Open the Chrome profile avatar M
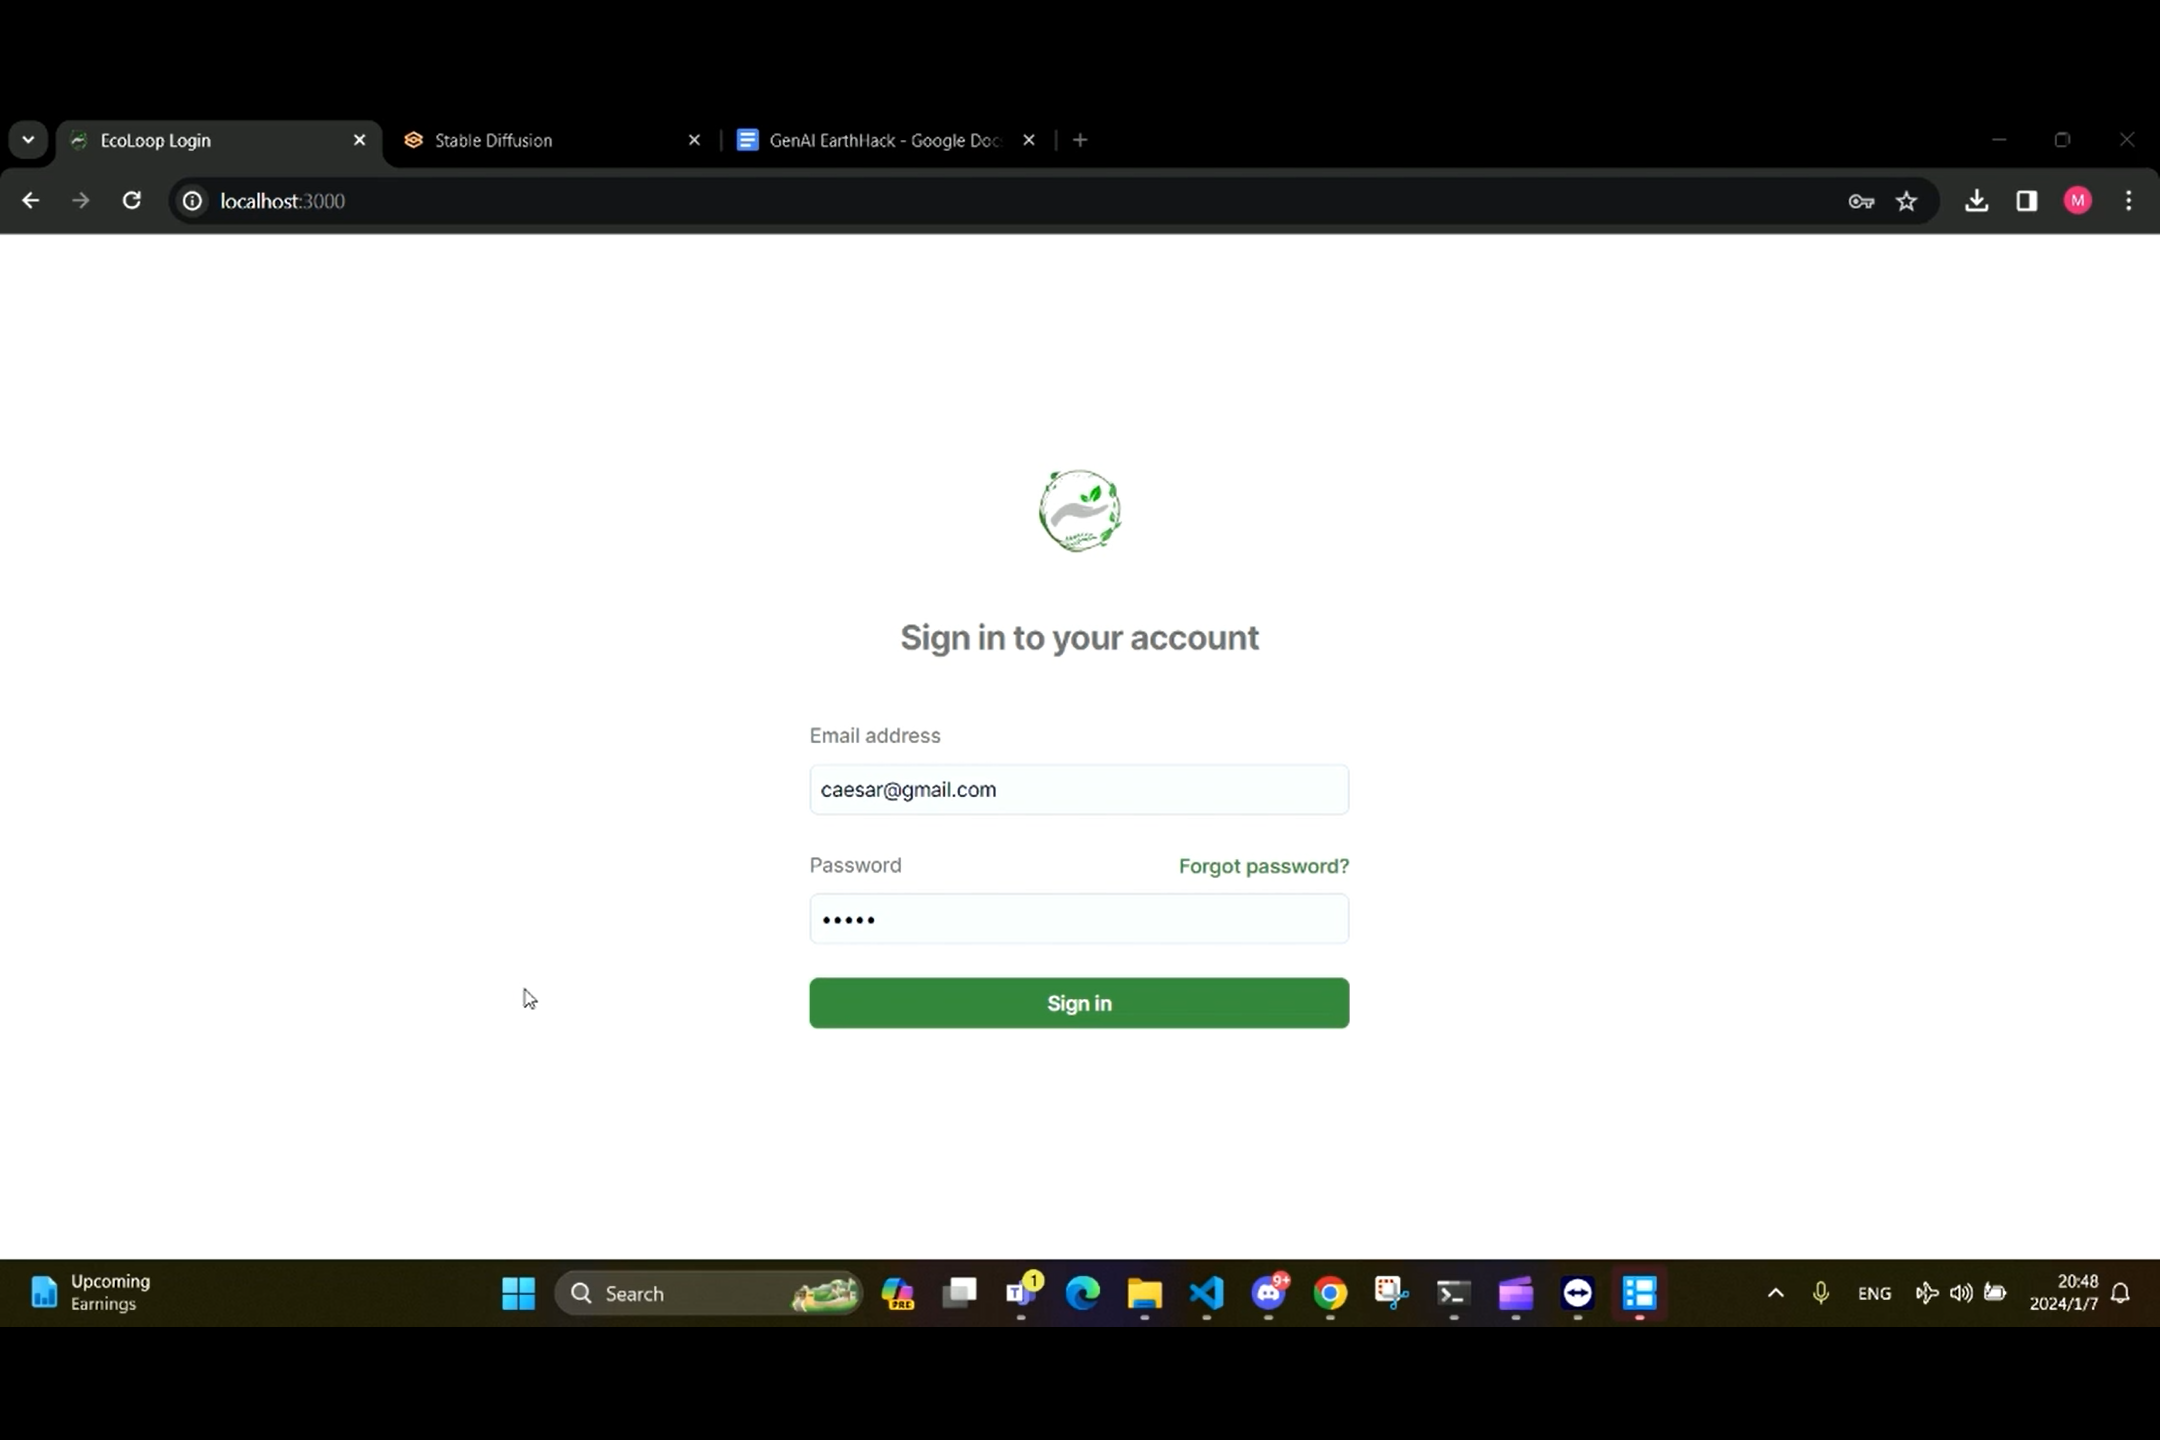This screenshot has width=2160, height=1440. point(2077,201)
